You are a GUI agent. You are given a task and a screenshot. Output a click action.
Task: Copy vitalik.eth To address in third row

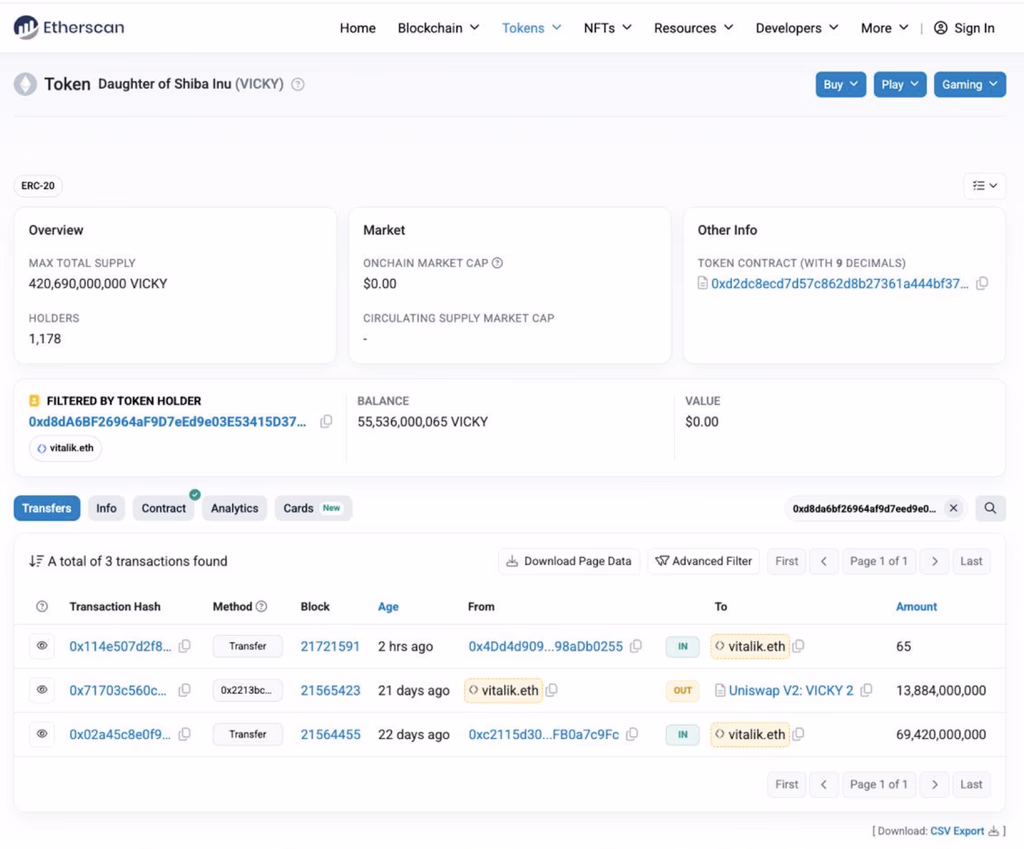798,734
